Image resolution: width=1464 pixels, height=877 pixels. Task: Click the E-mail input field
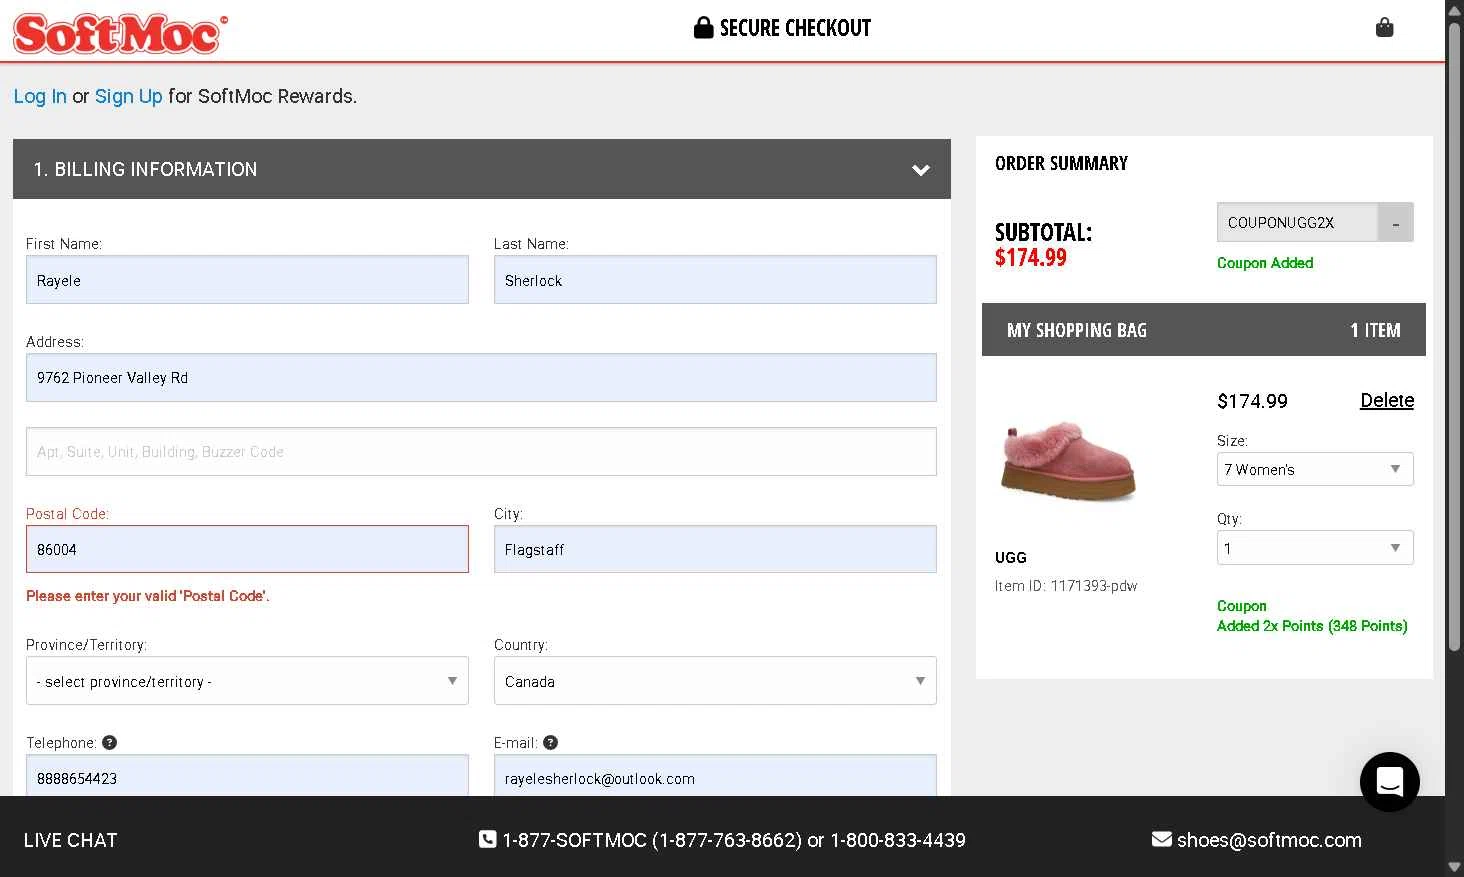[x=715, y=776]
